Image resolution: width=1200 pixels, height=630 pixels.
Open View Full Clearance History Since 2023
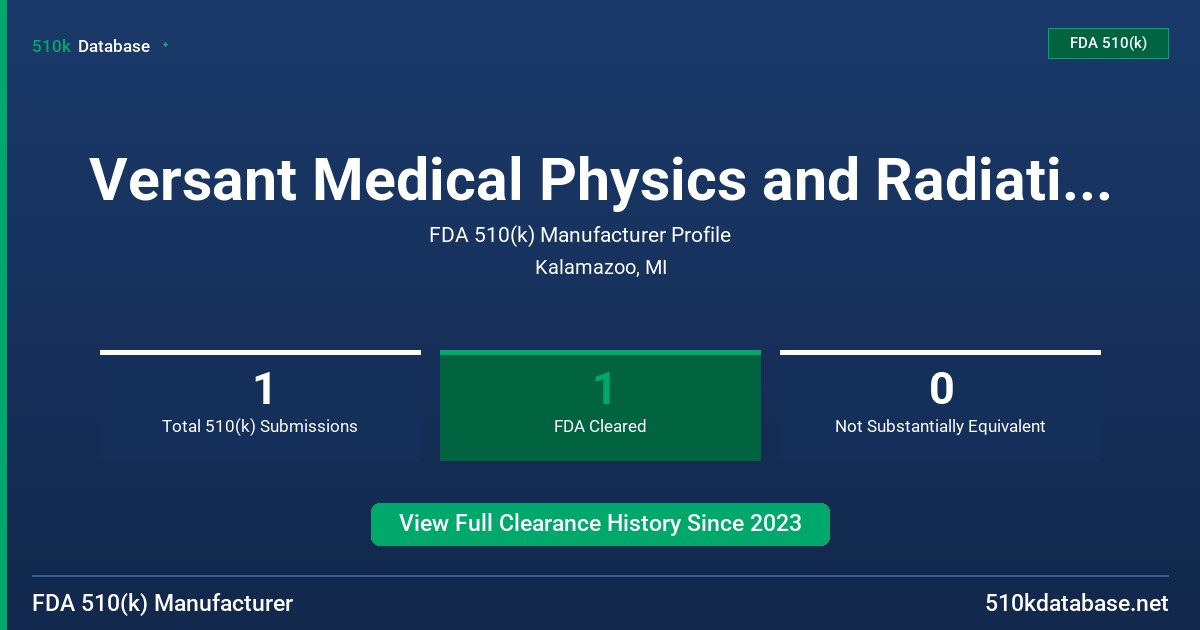(x=600, y=524)
